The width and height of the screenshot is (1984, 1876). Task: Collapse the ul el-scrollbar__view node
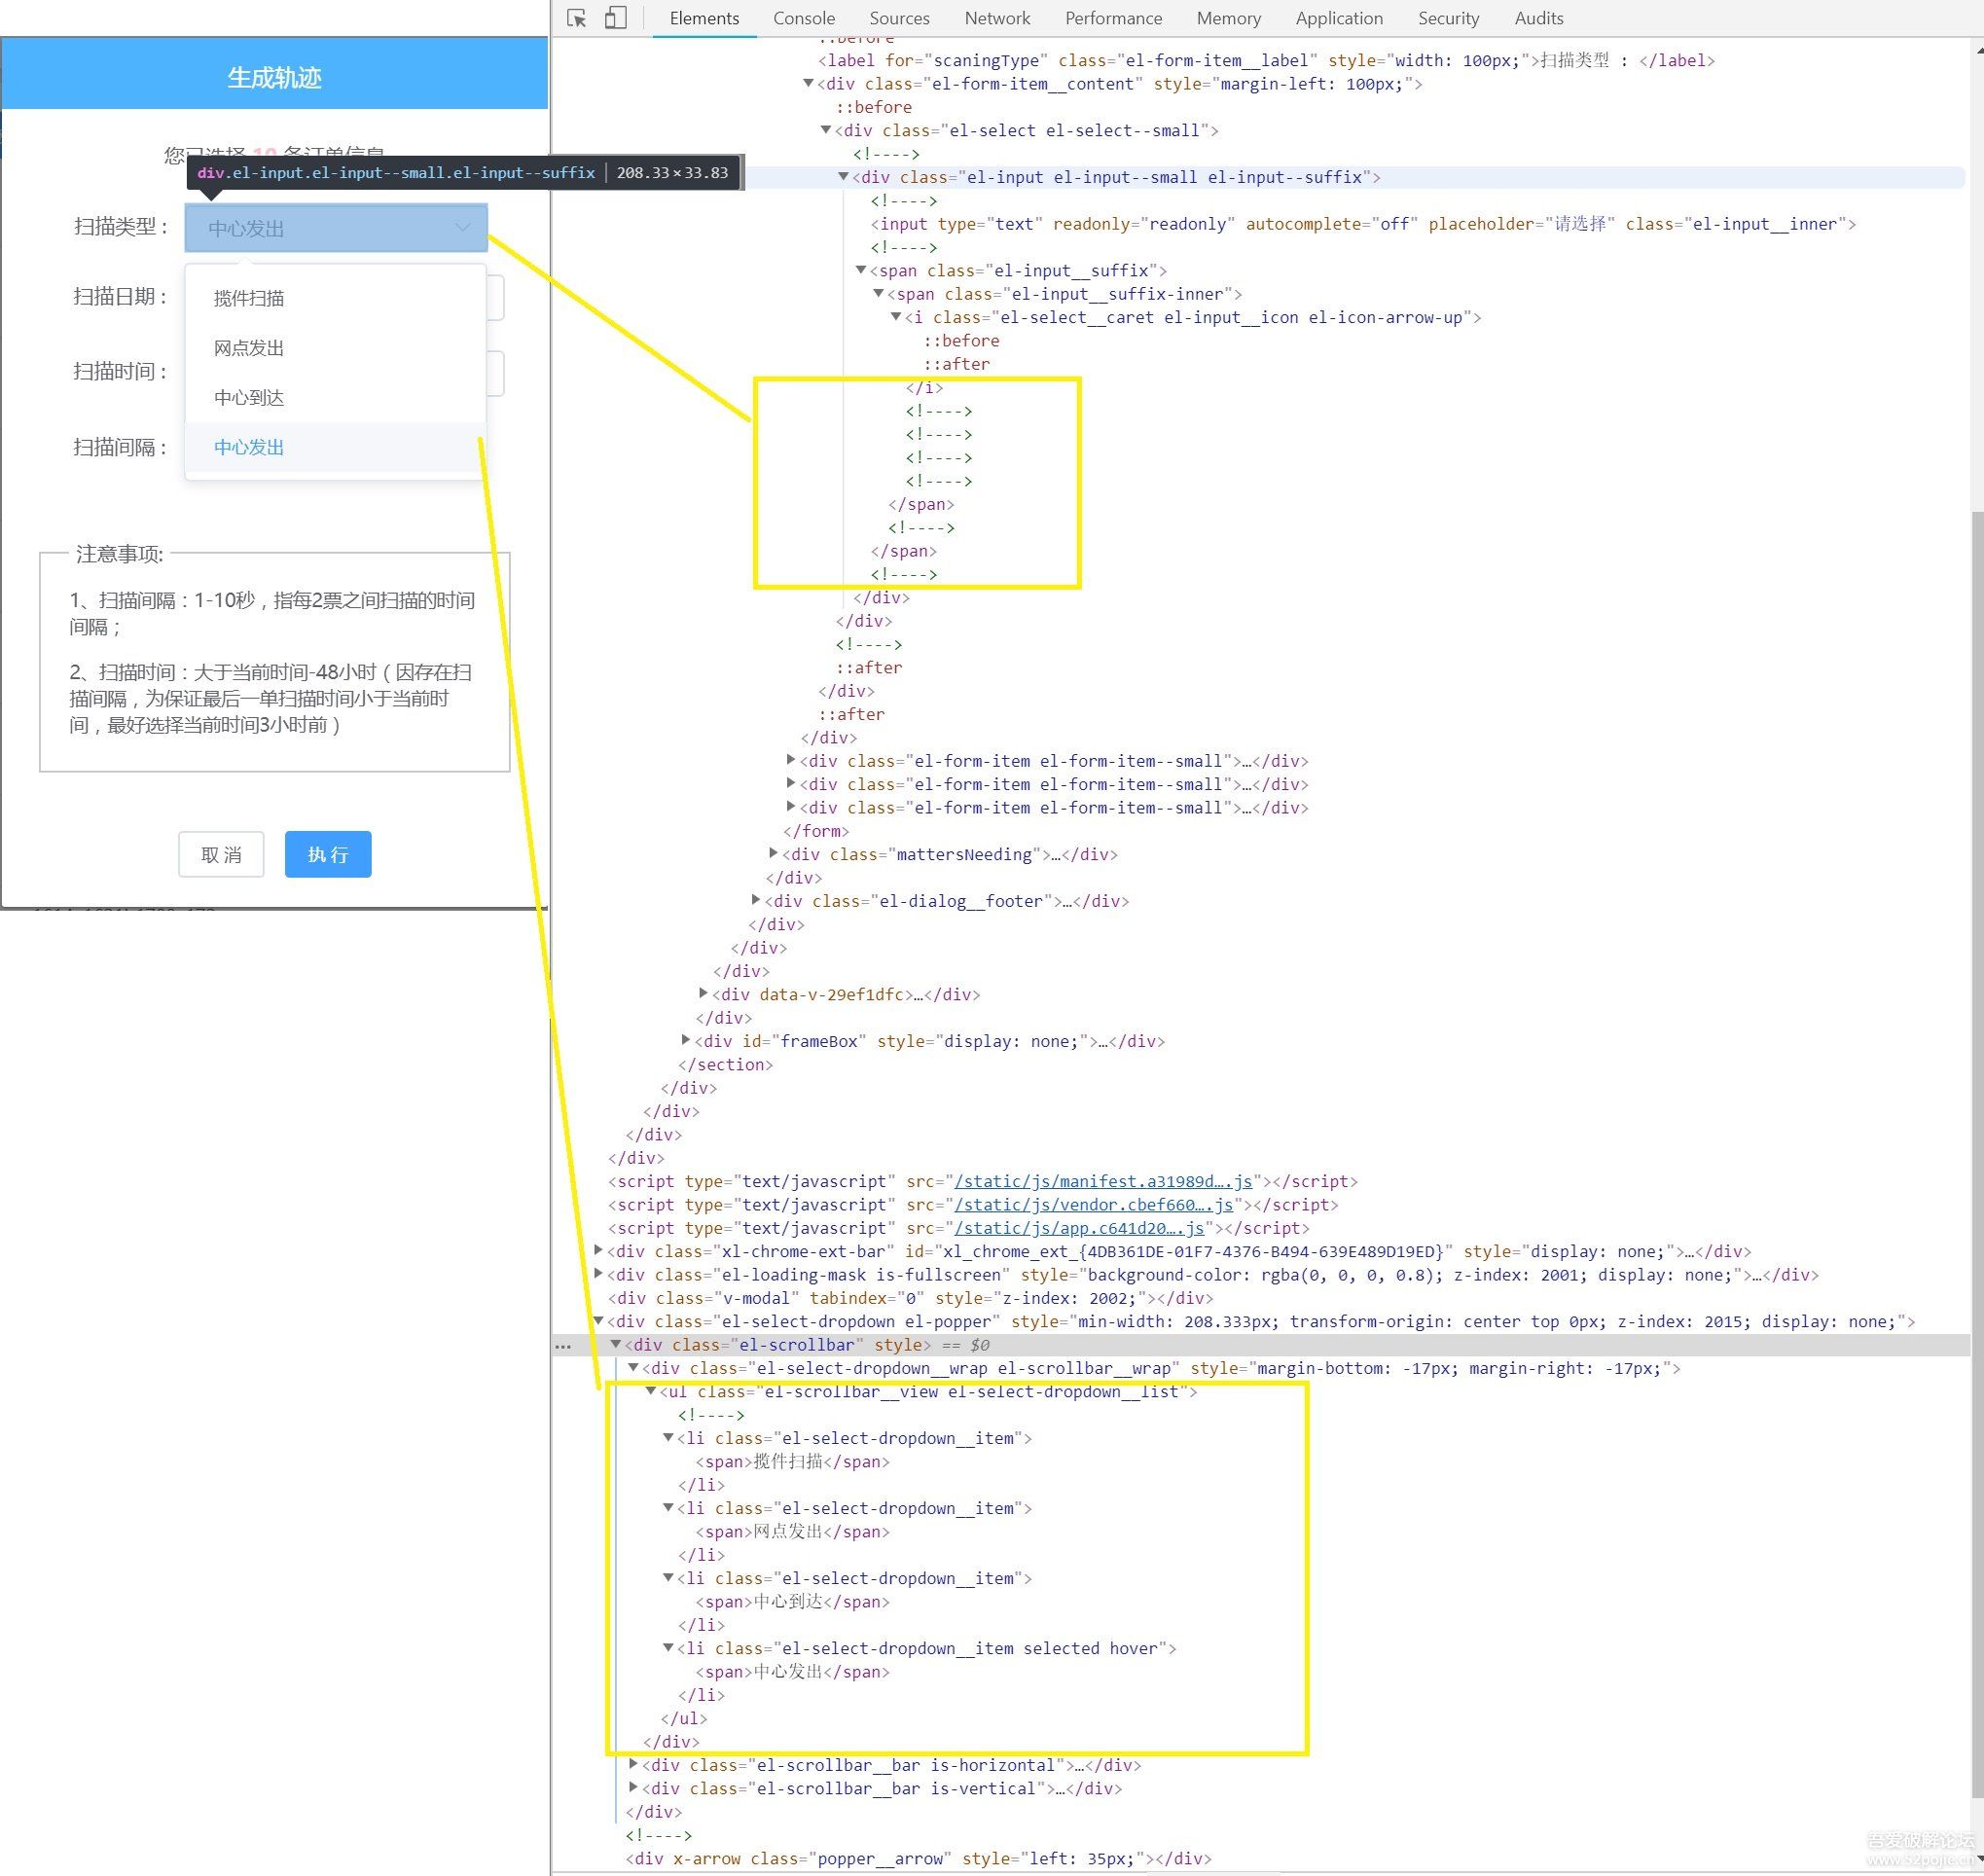click(x=651, y=1391)
